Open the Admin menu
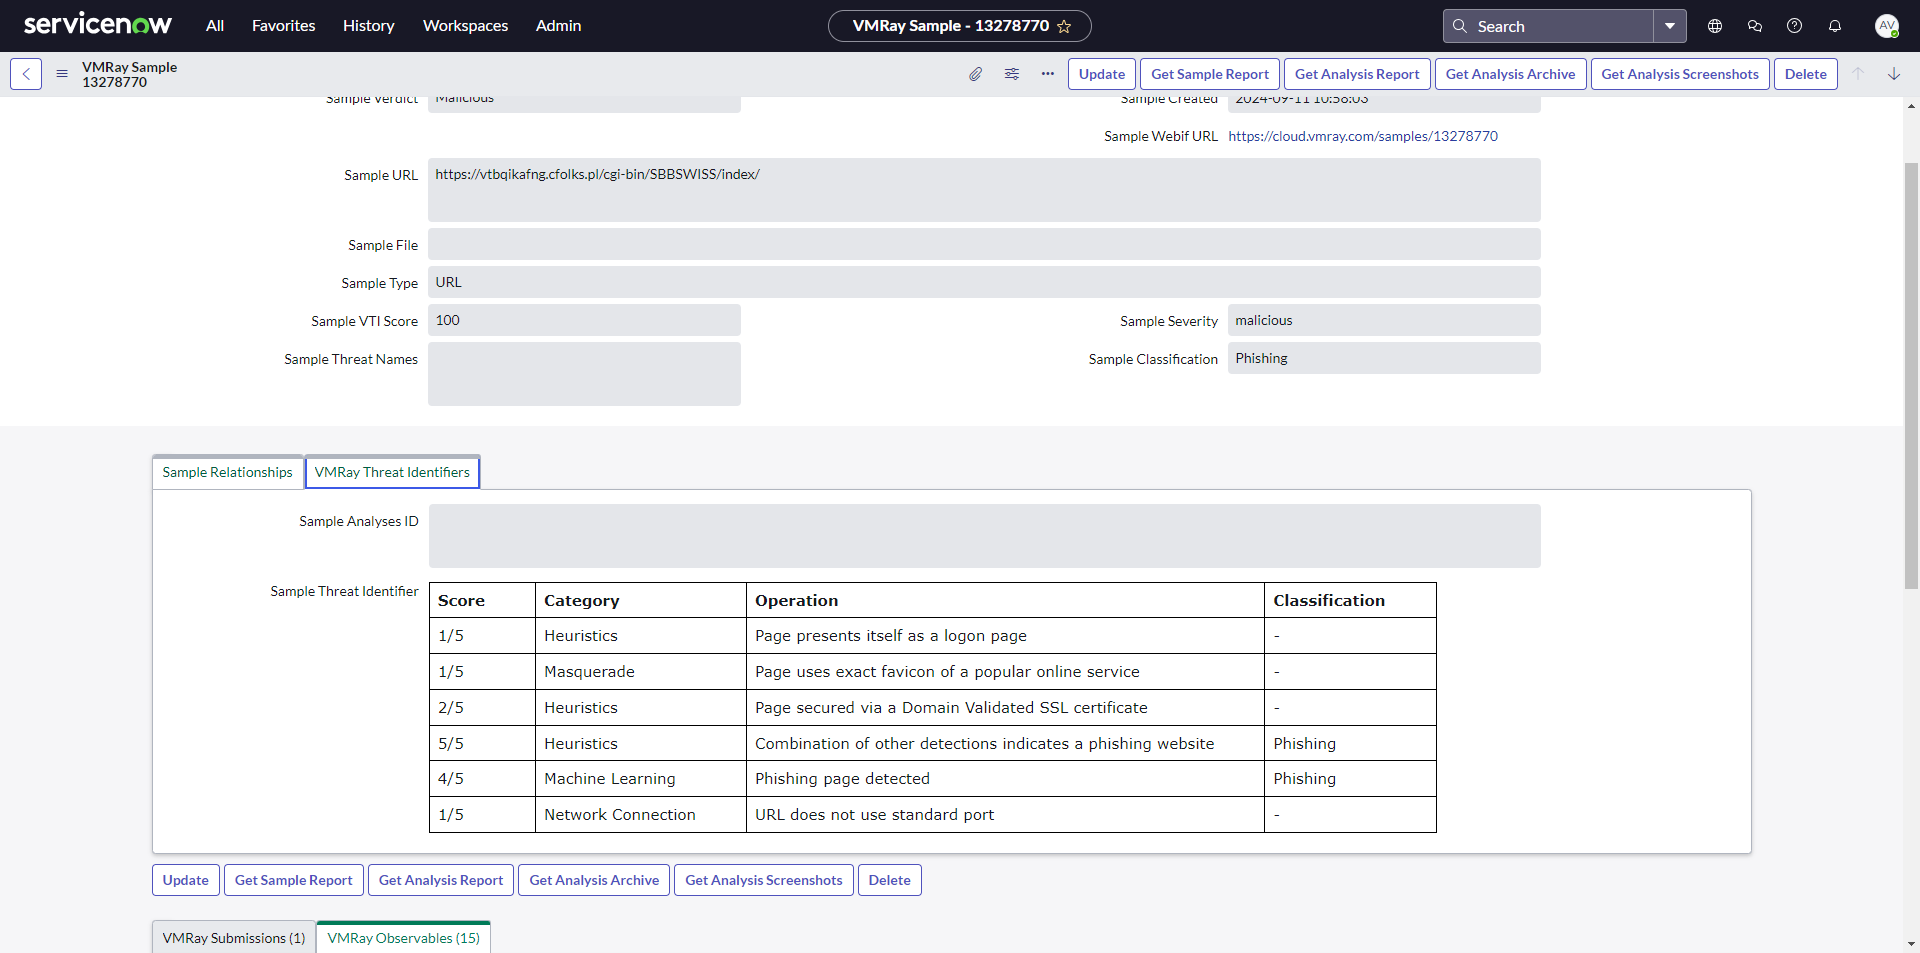Image resolution: width=1920 pixels, height=953 pixels. click(x=559, y=26)
